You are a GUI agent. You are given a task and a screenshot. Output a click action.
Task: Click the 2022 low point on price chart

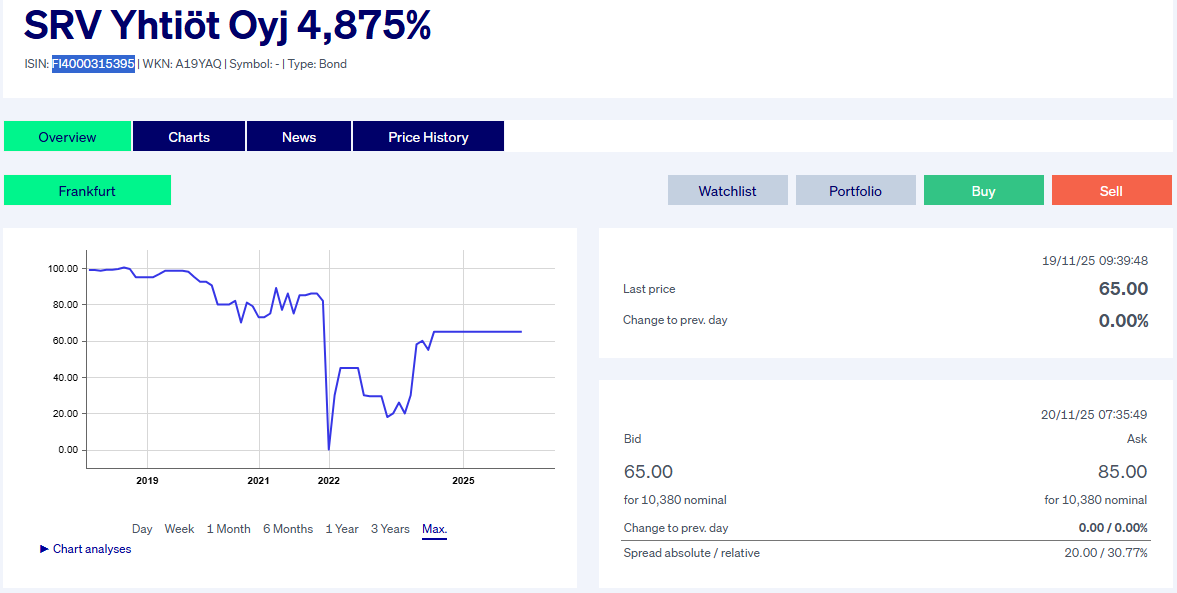point(329,449)
